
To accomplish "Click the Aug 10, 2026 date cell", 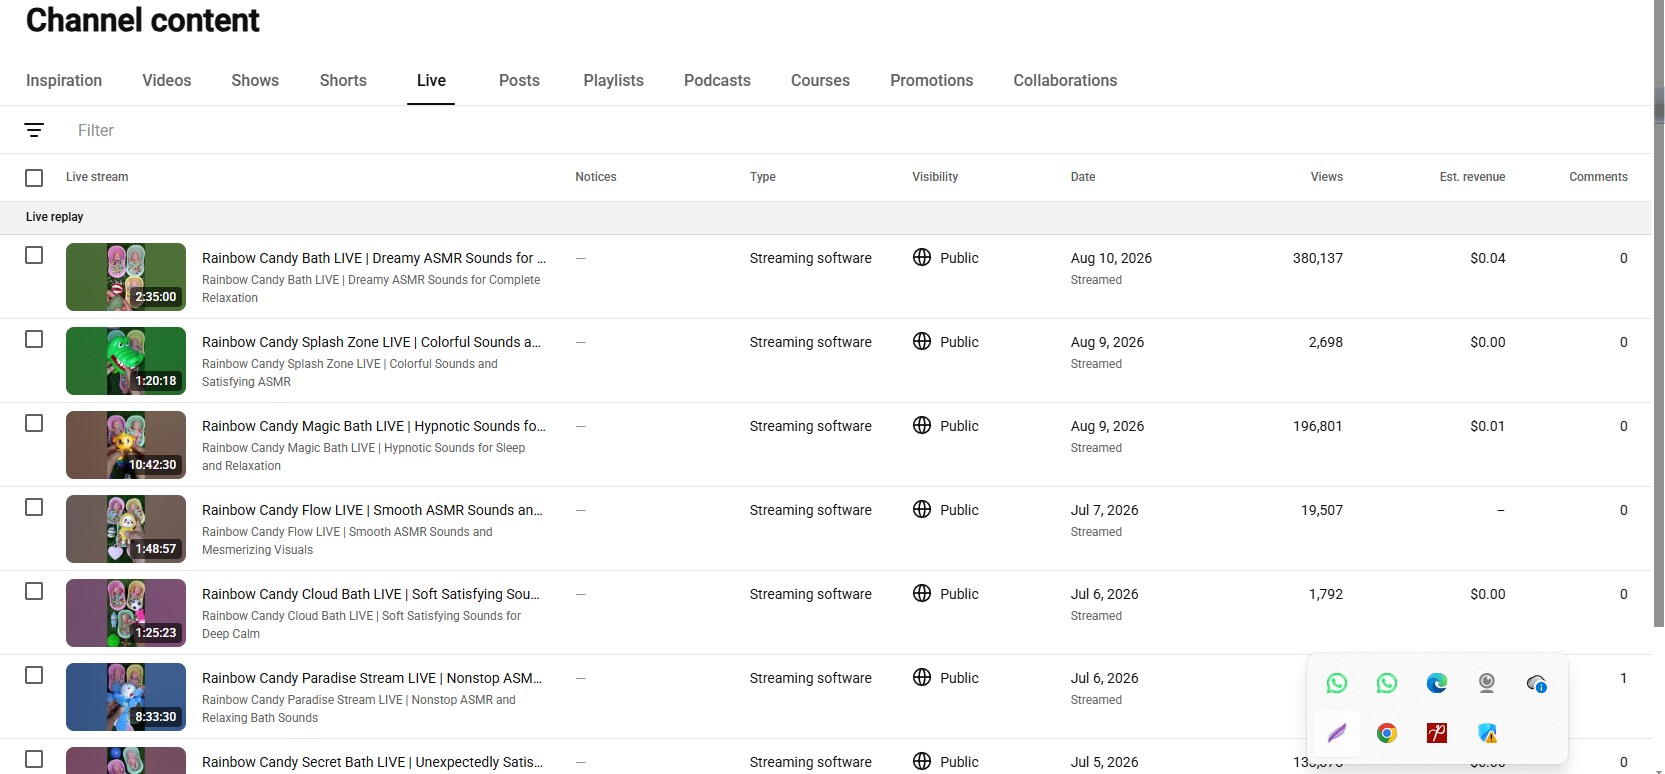I will 1111,258.
